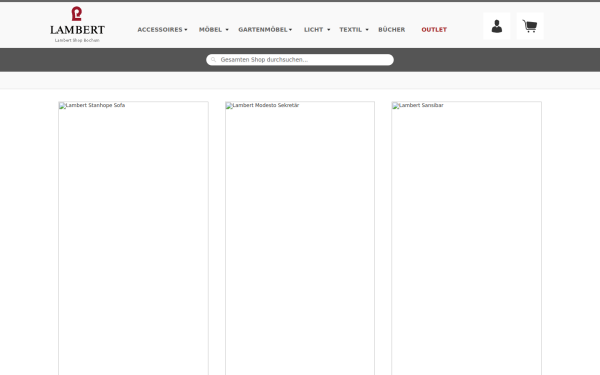Select the Accessoires menu label
The image size is (600, 375).
[x=160, y=29]
